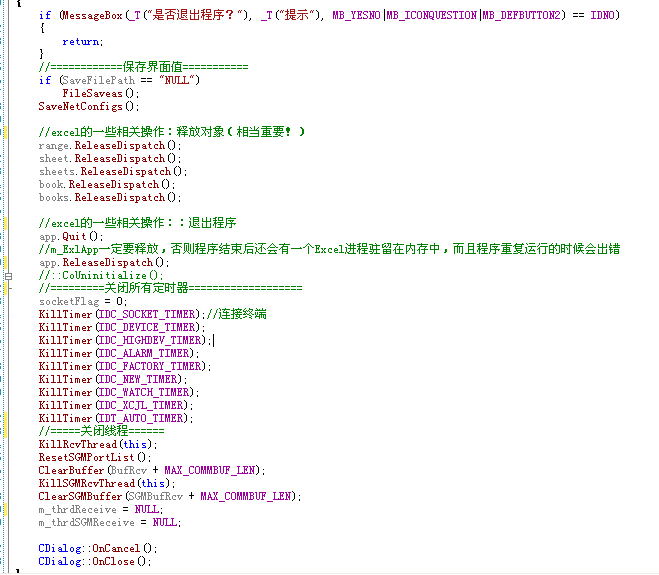Click the '退出程序' excel comment line

point(137,223)
